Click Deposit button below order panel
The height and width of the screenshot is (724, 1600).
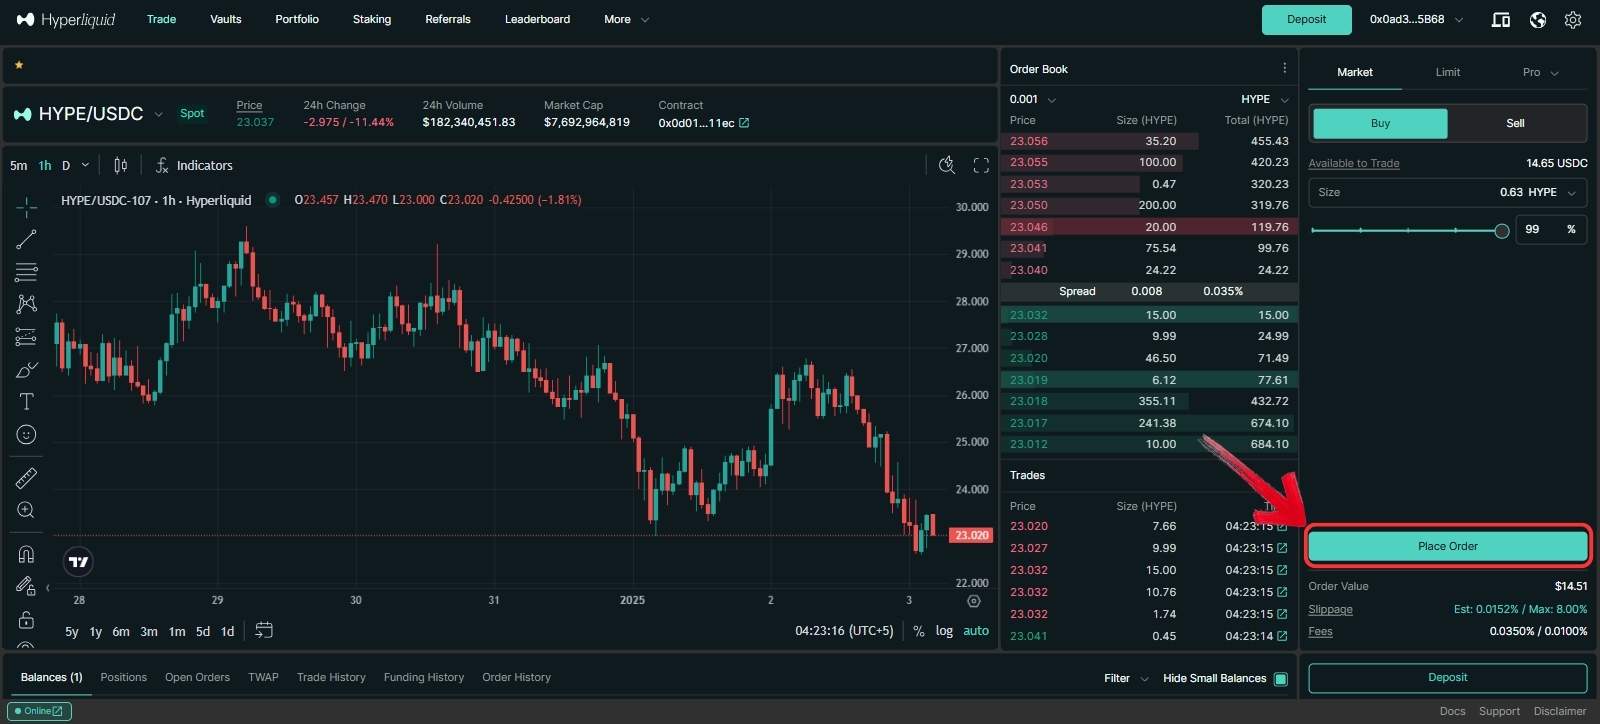tap(1447, 677)
